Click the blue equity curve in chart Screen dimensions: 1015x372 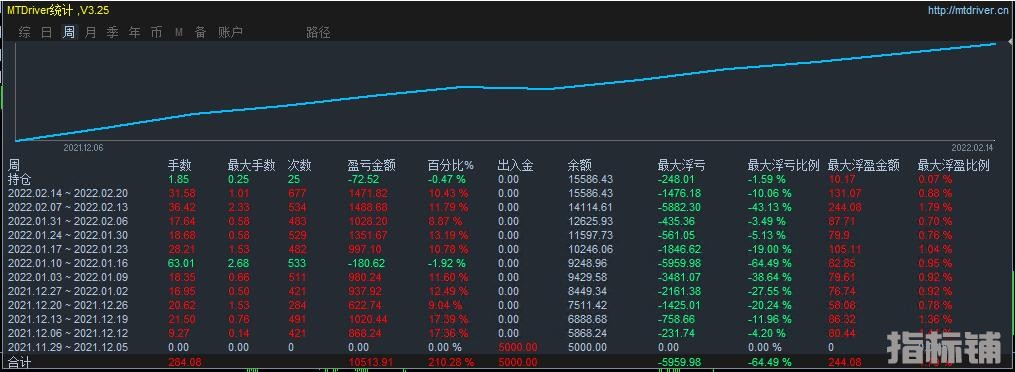pos(505,87)
